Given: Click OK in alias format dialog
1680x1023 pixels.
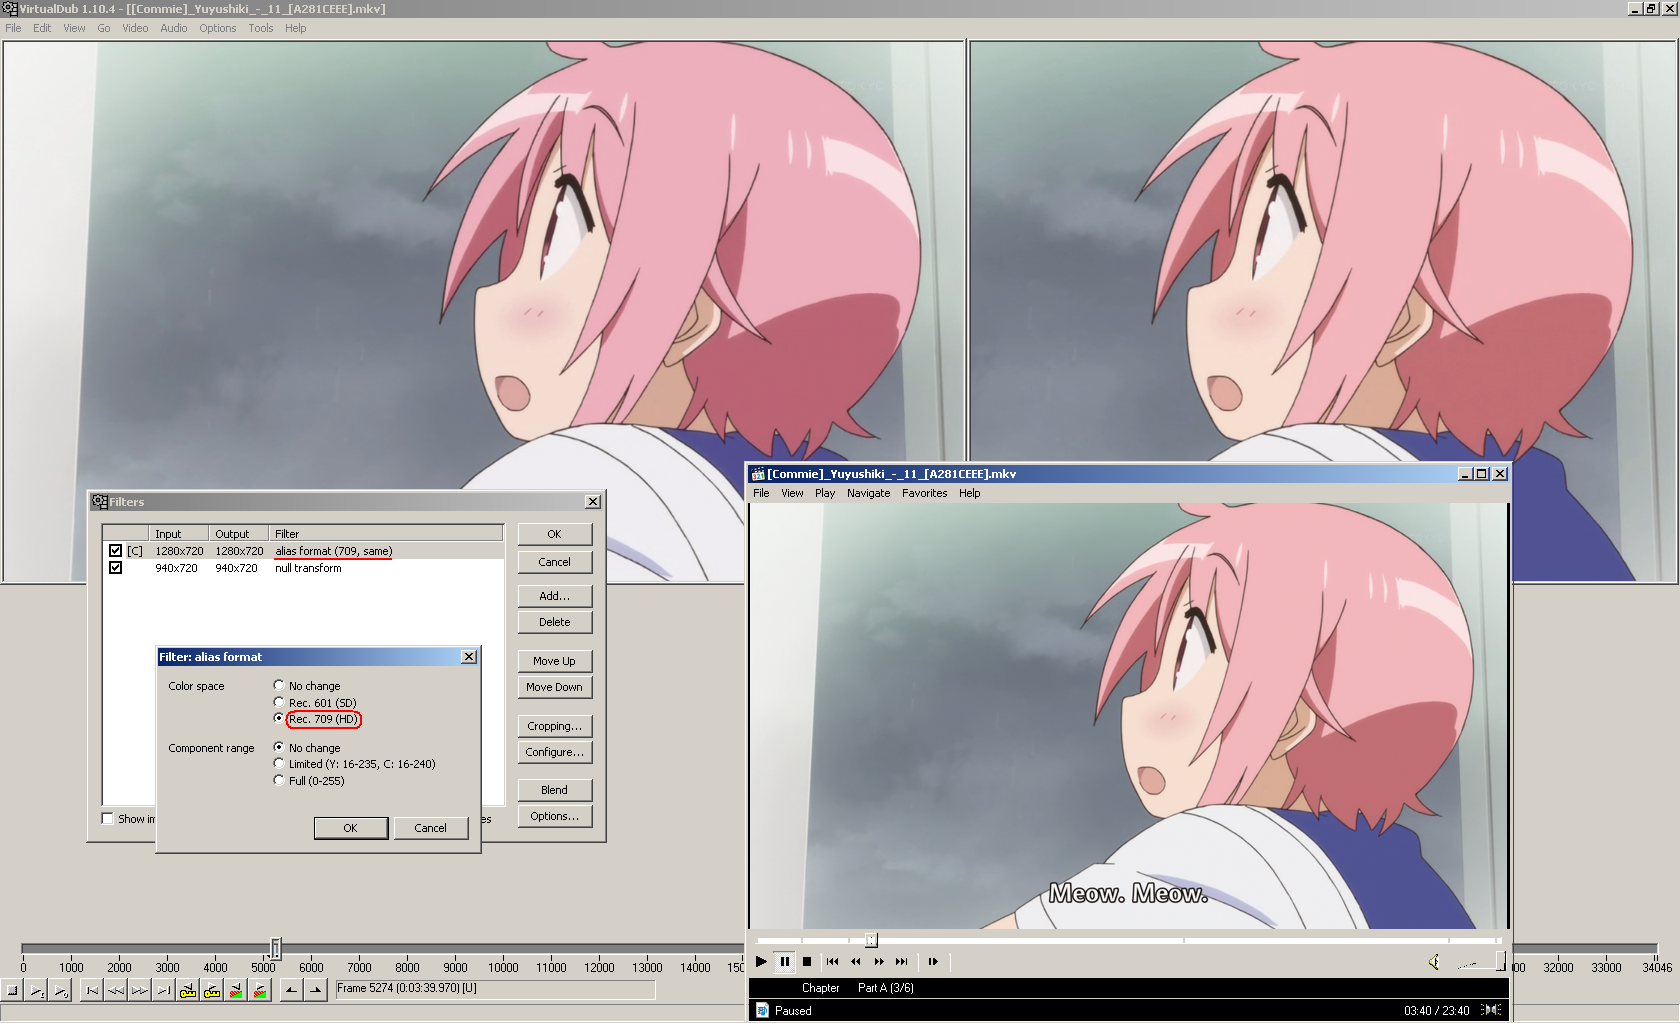Looking at the screenshot, I should pyautogui.click(x=351, y=828).
